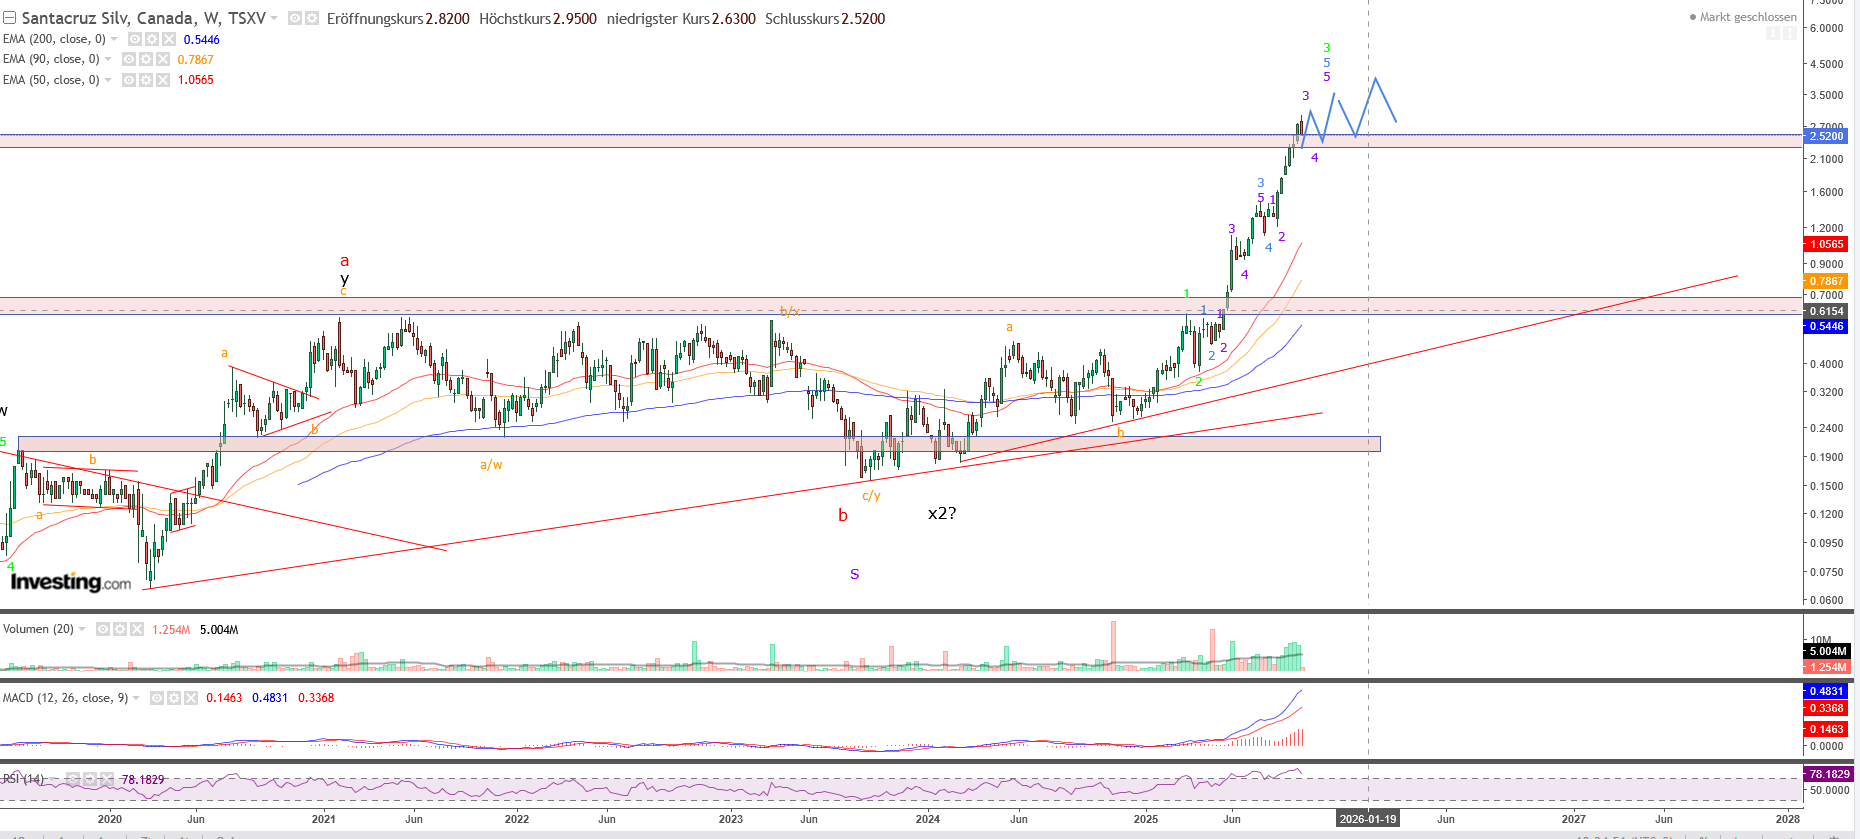Delete the Volumen indicator from chart
The height and width of the screenshot is (839, 1860).
[136, 629]
